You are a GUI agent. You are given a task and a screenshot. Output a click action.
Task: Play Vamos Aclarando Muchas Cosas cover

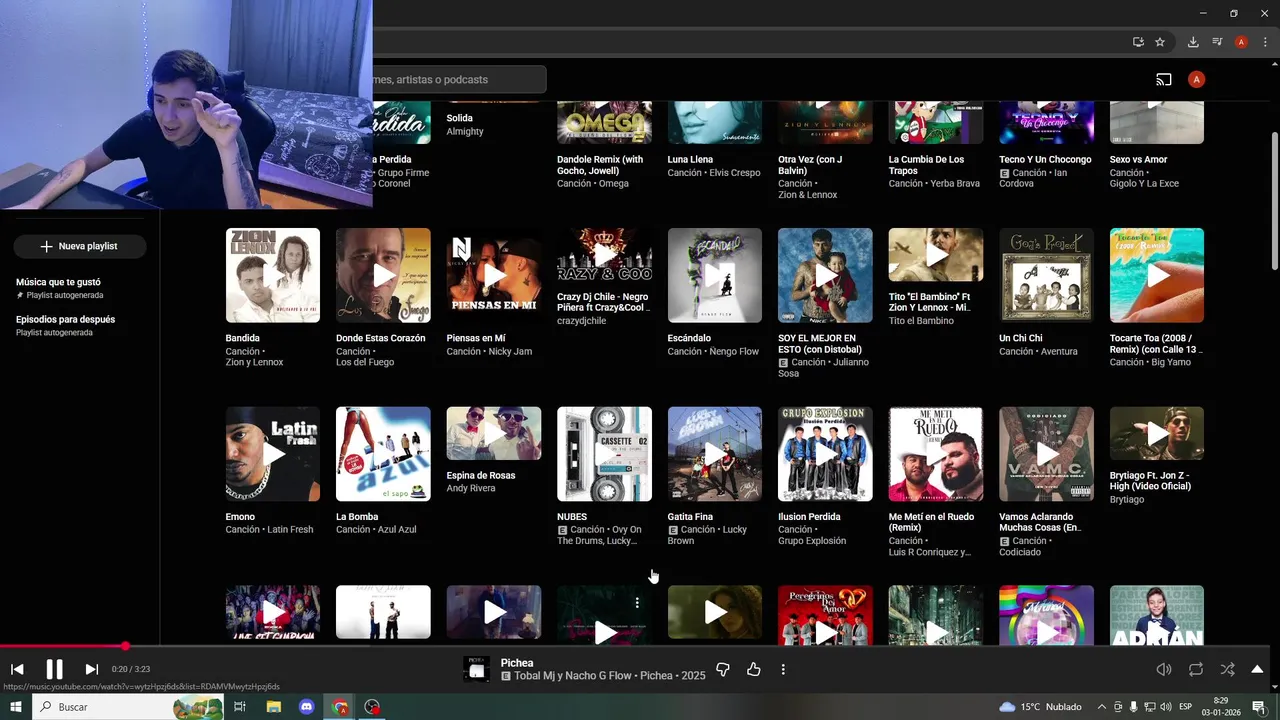1046,454
